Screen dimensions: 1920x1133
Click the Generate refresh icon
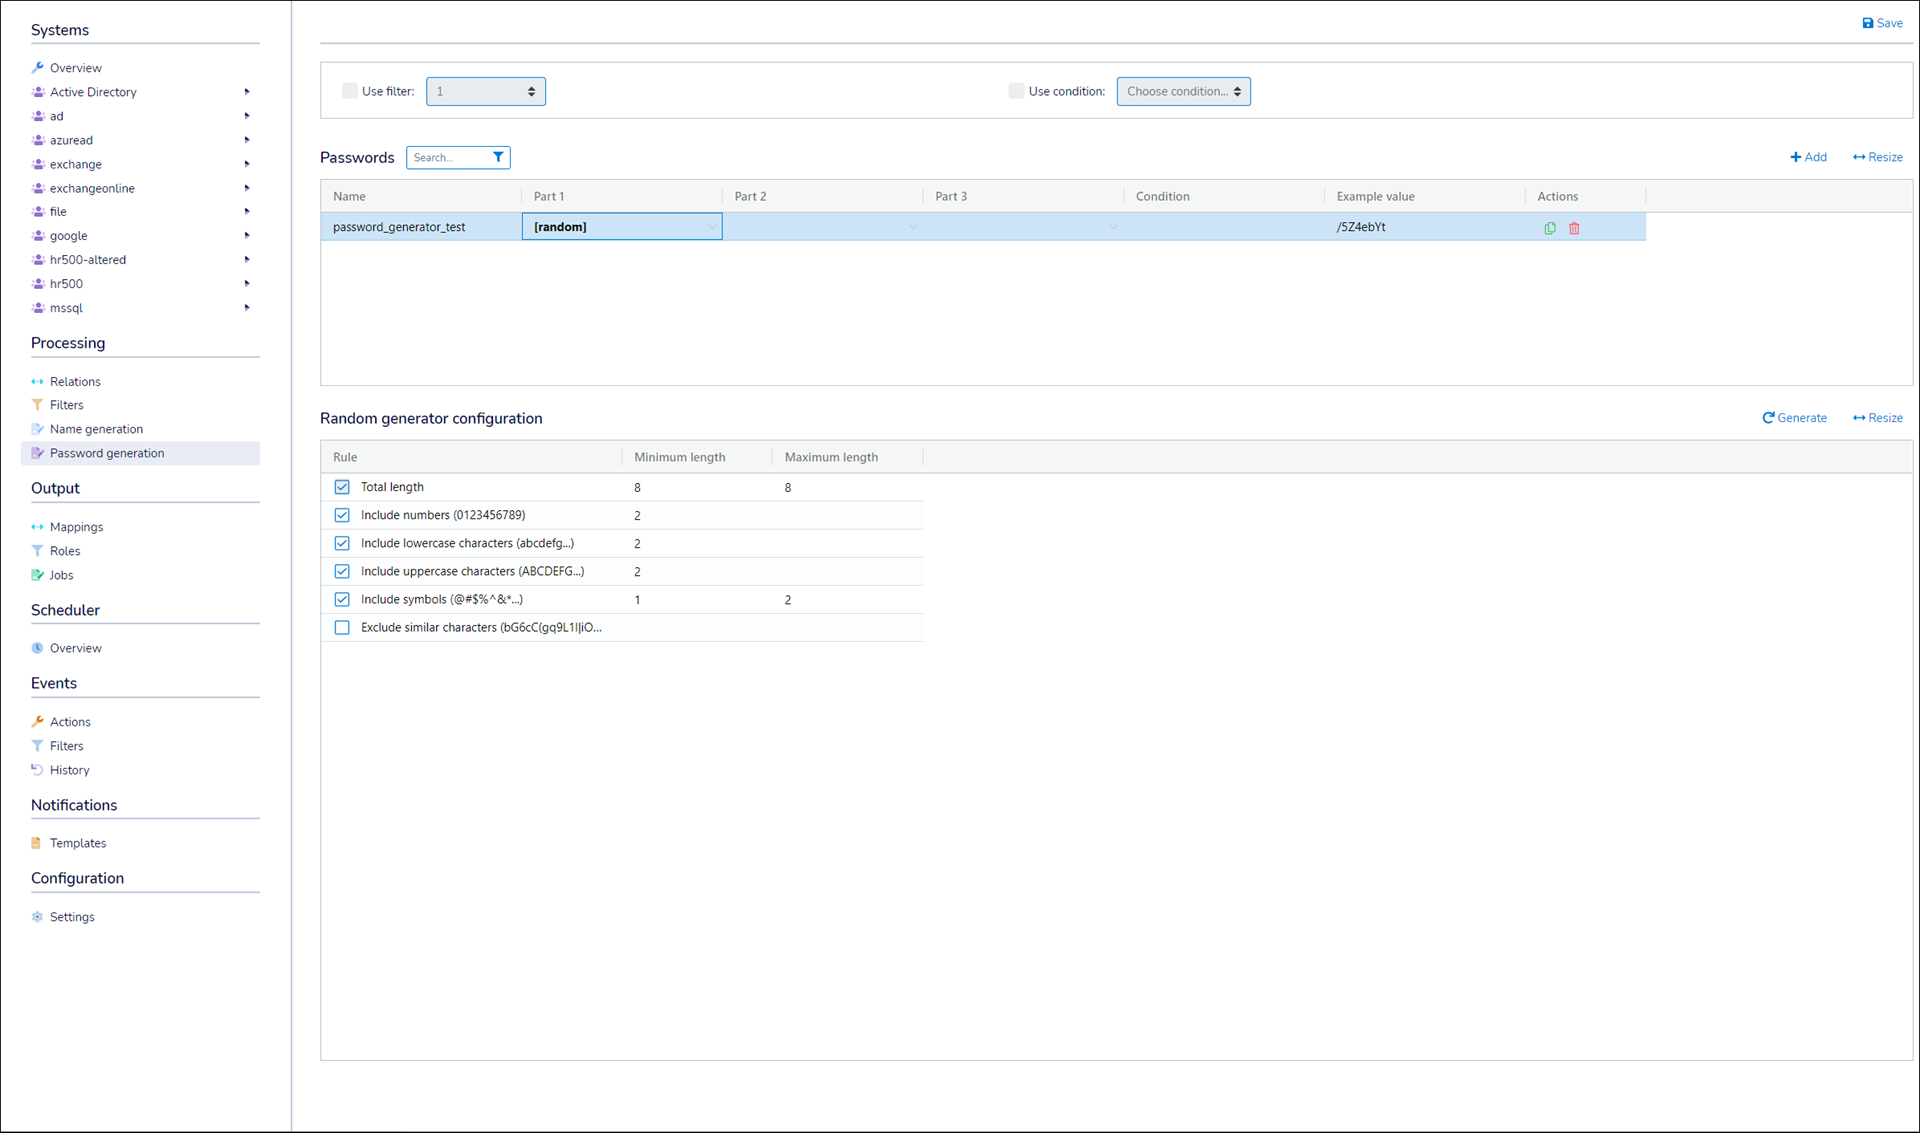pyautogui.click(x=1768, y=418)
